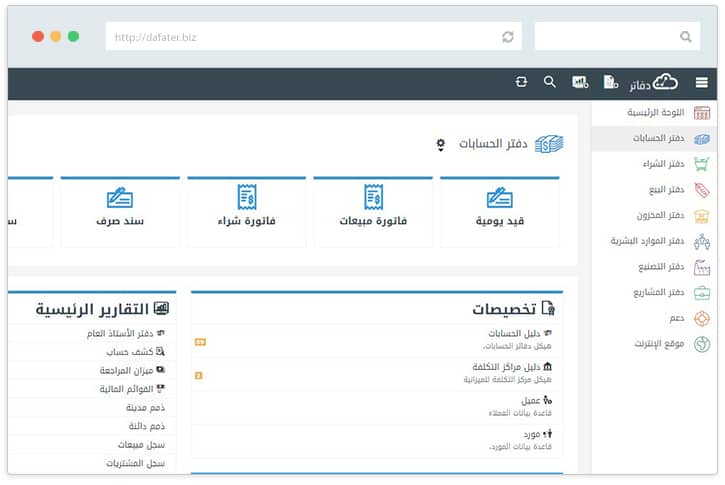Click the قيد يومية shortcut card
The width and height of the screenshot is (725, 485).
[x=499, y=210]
